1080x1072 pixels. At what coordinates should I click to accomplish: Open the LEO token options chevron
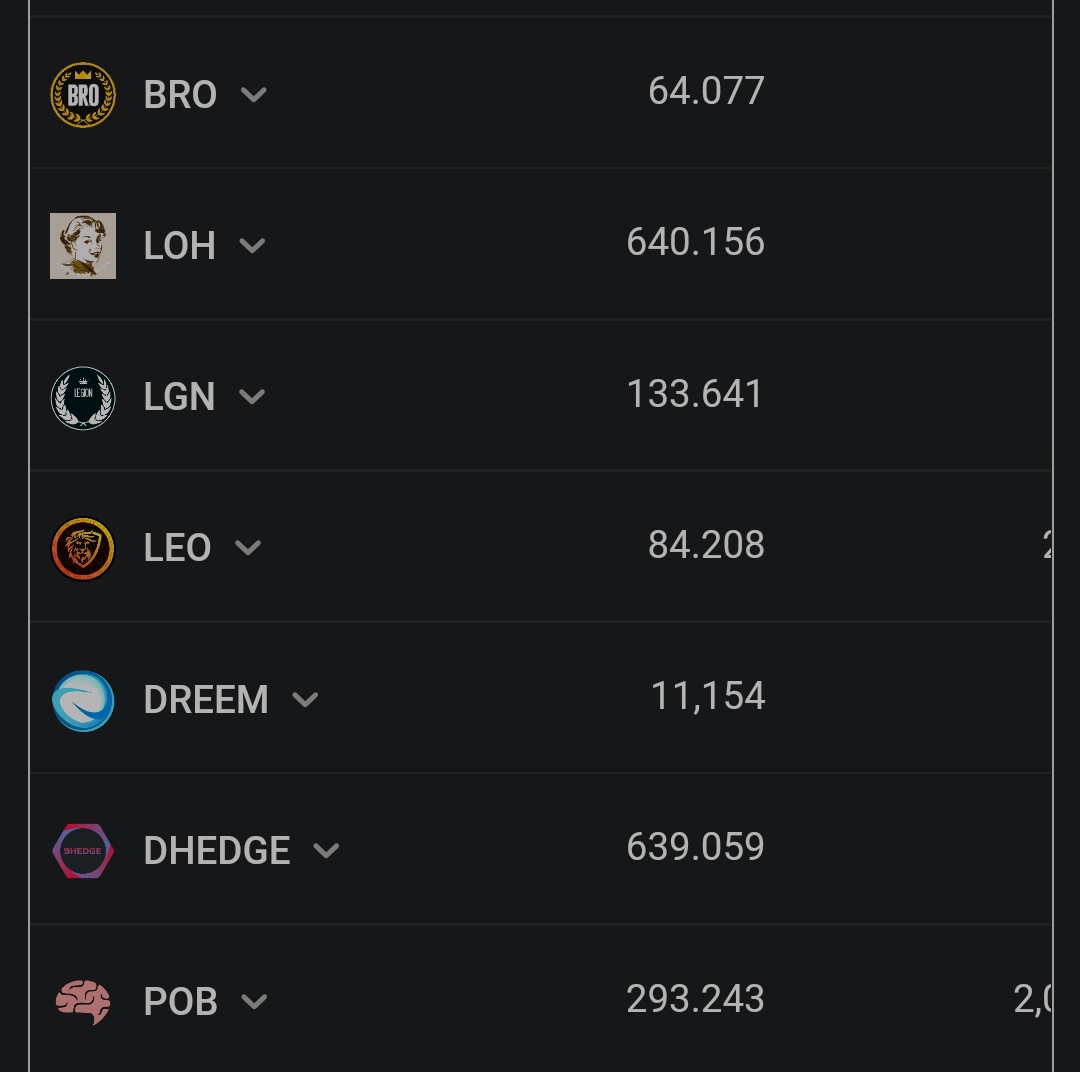[x=248, y=548]
